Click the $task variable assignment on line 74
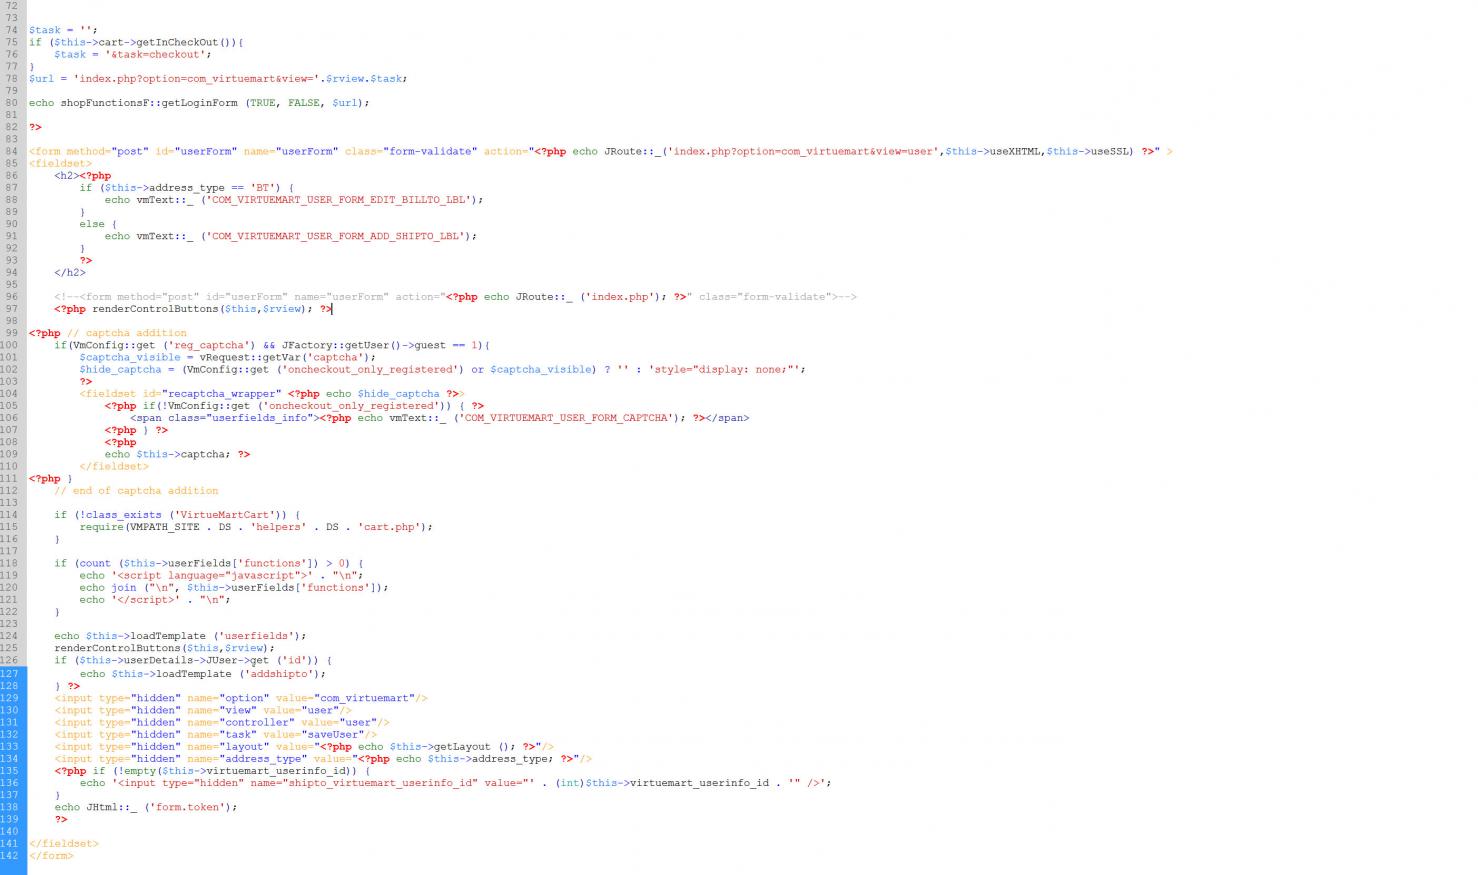Image resolution: width=1478 pixels, height=875 pixels. click(44, 30)
